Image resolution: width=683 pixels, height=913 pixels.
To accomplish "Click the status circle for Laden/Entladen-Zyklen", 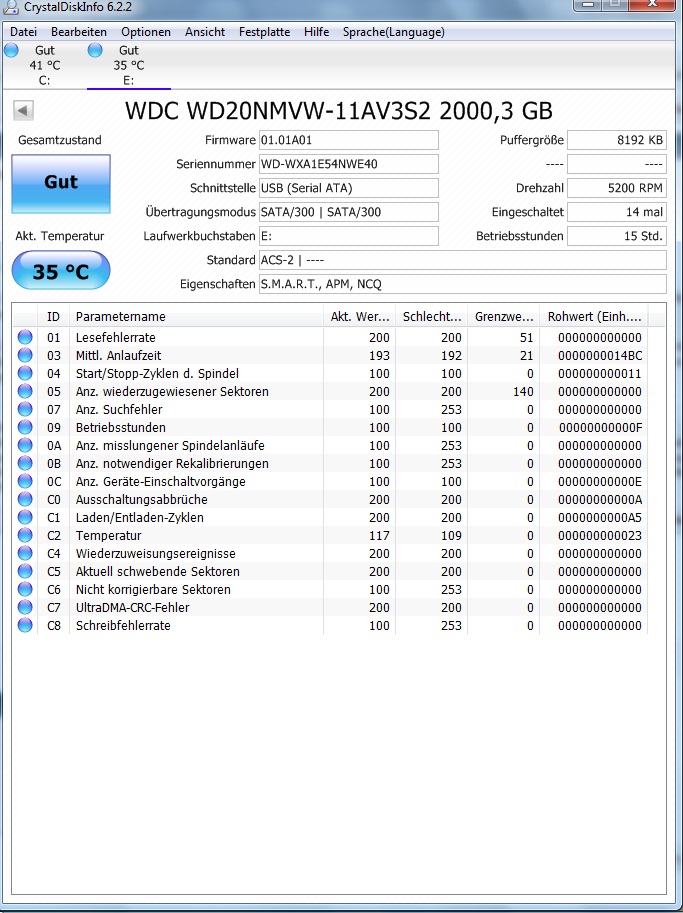I will 25,518.
